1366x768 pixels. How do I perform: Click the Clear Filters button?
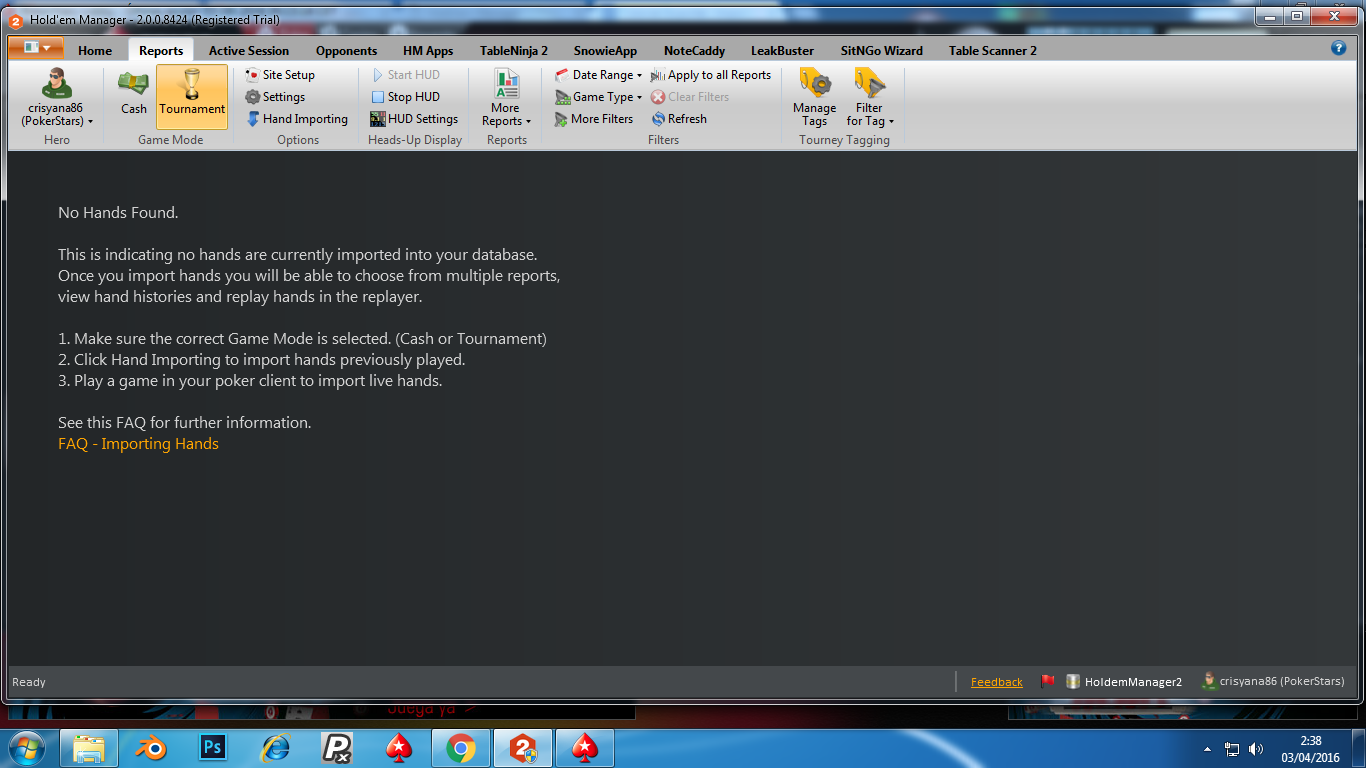click(690, 97)
